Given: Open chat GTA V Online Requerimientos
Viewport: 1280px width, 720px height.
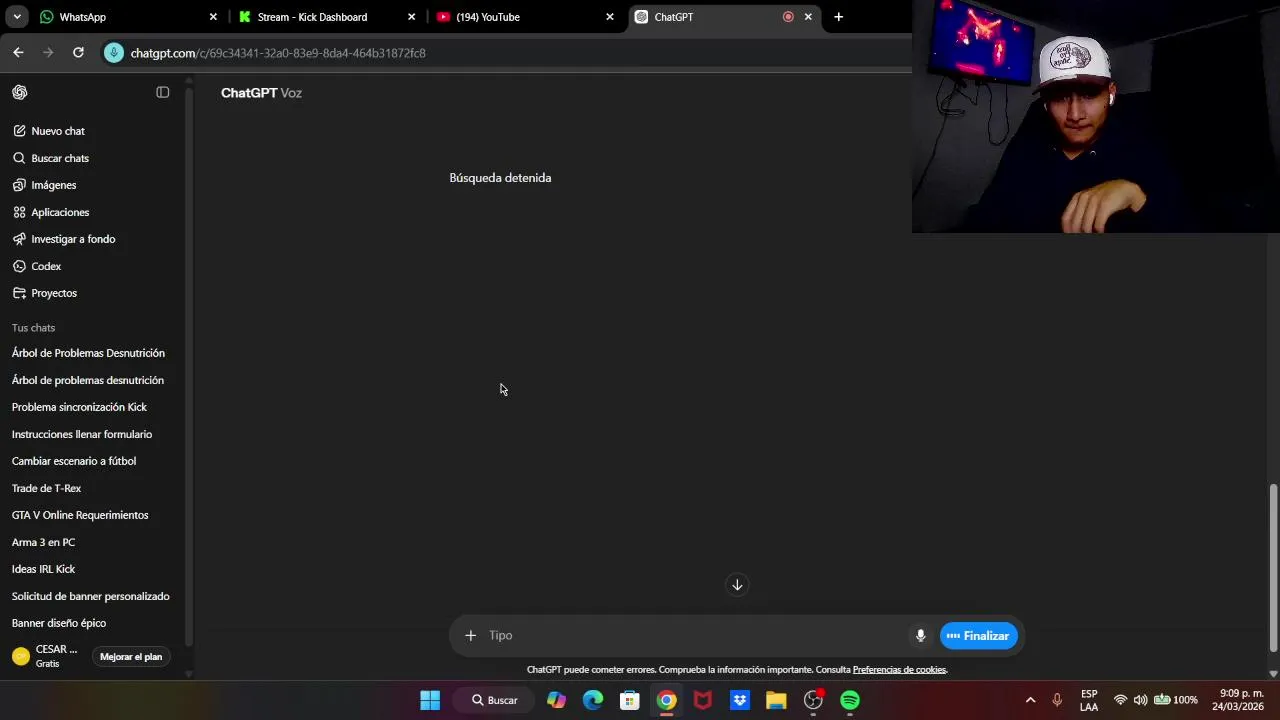Looking at the screenshot, I should point(80,515).
